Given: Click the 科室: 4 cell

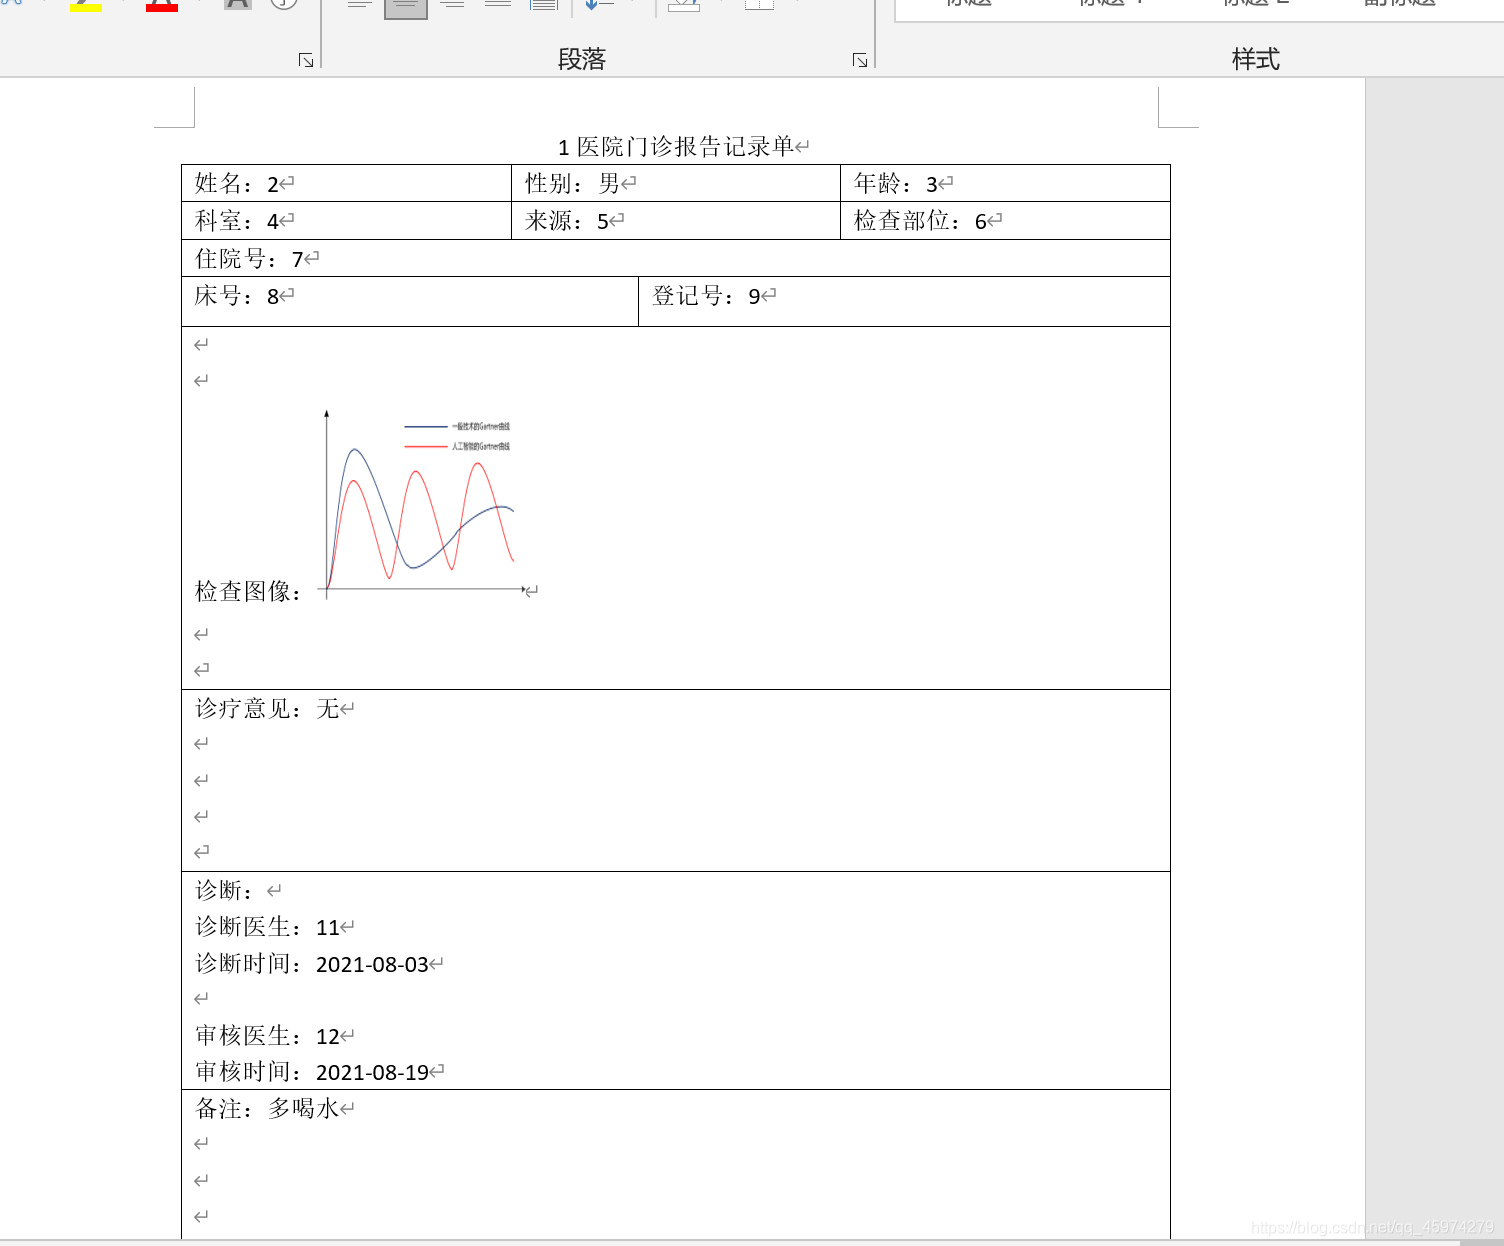Looking at the screenshot, I should [x=346, y=221].
